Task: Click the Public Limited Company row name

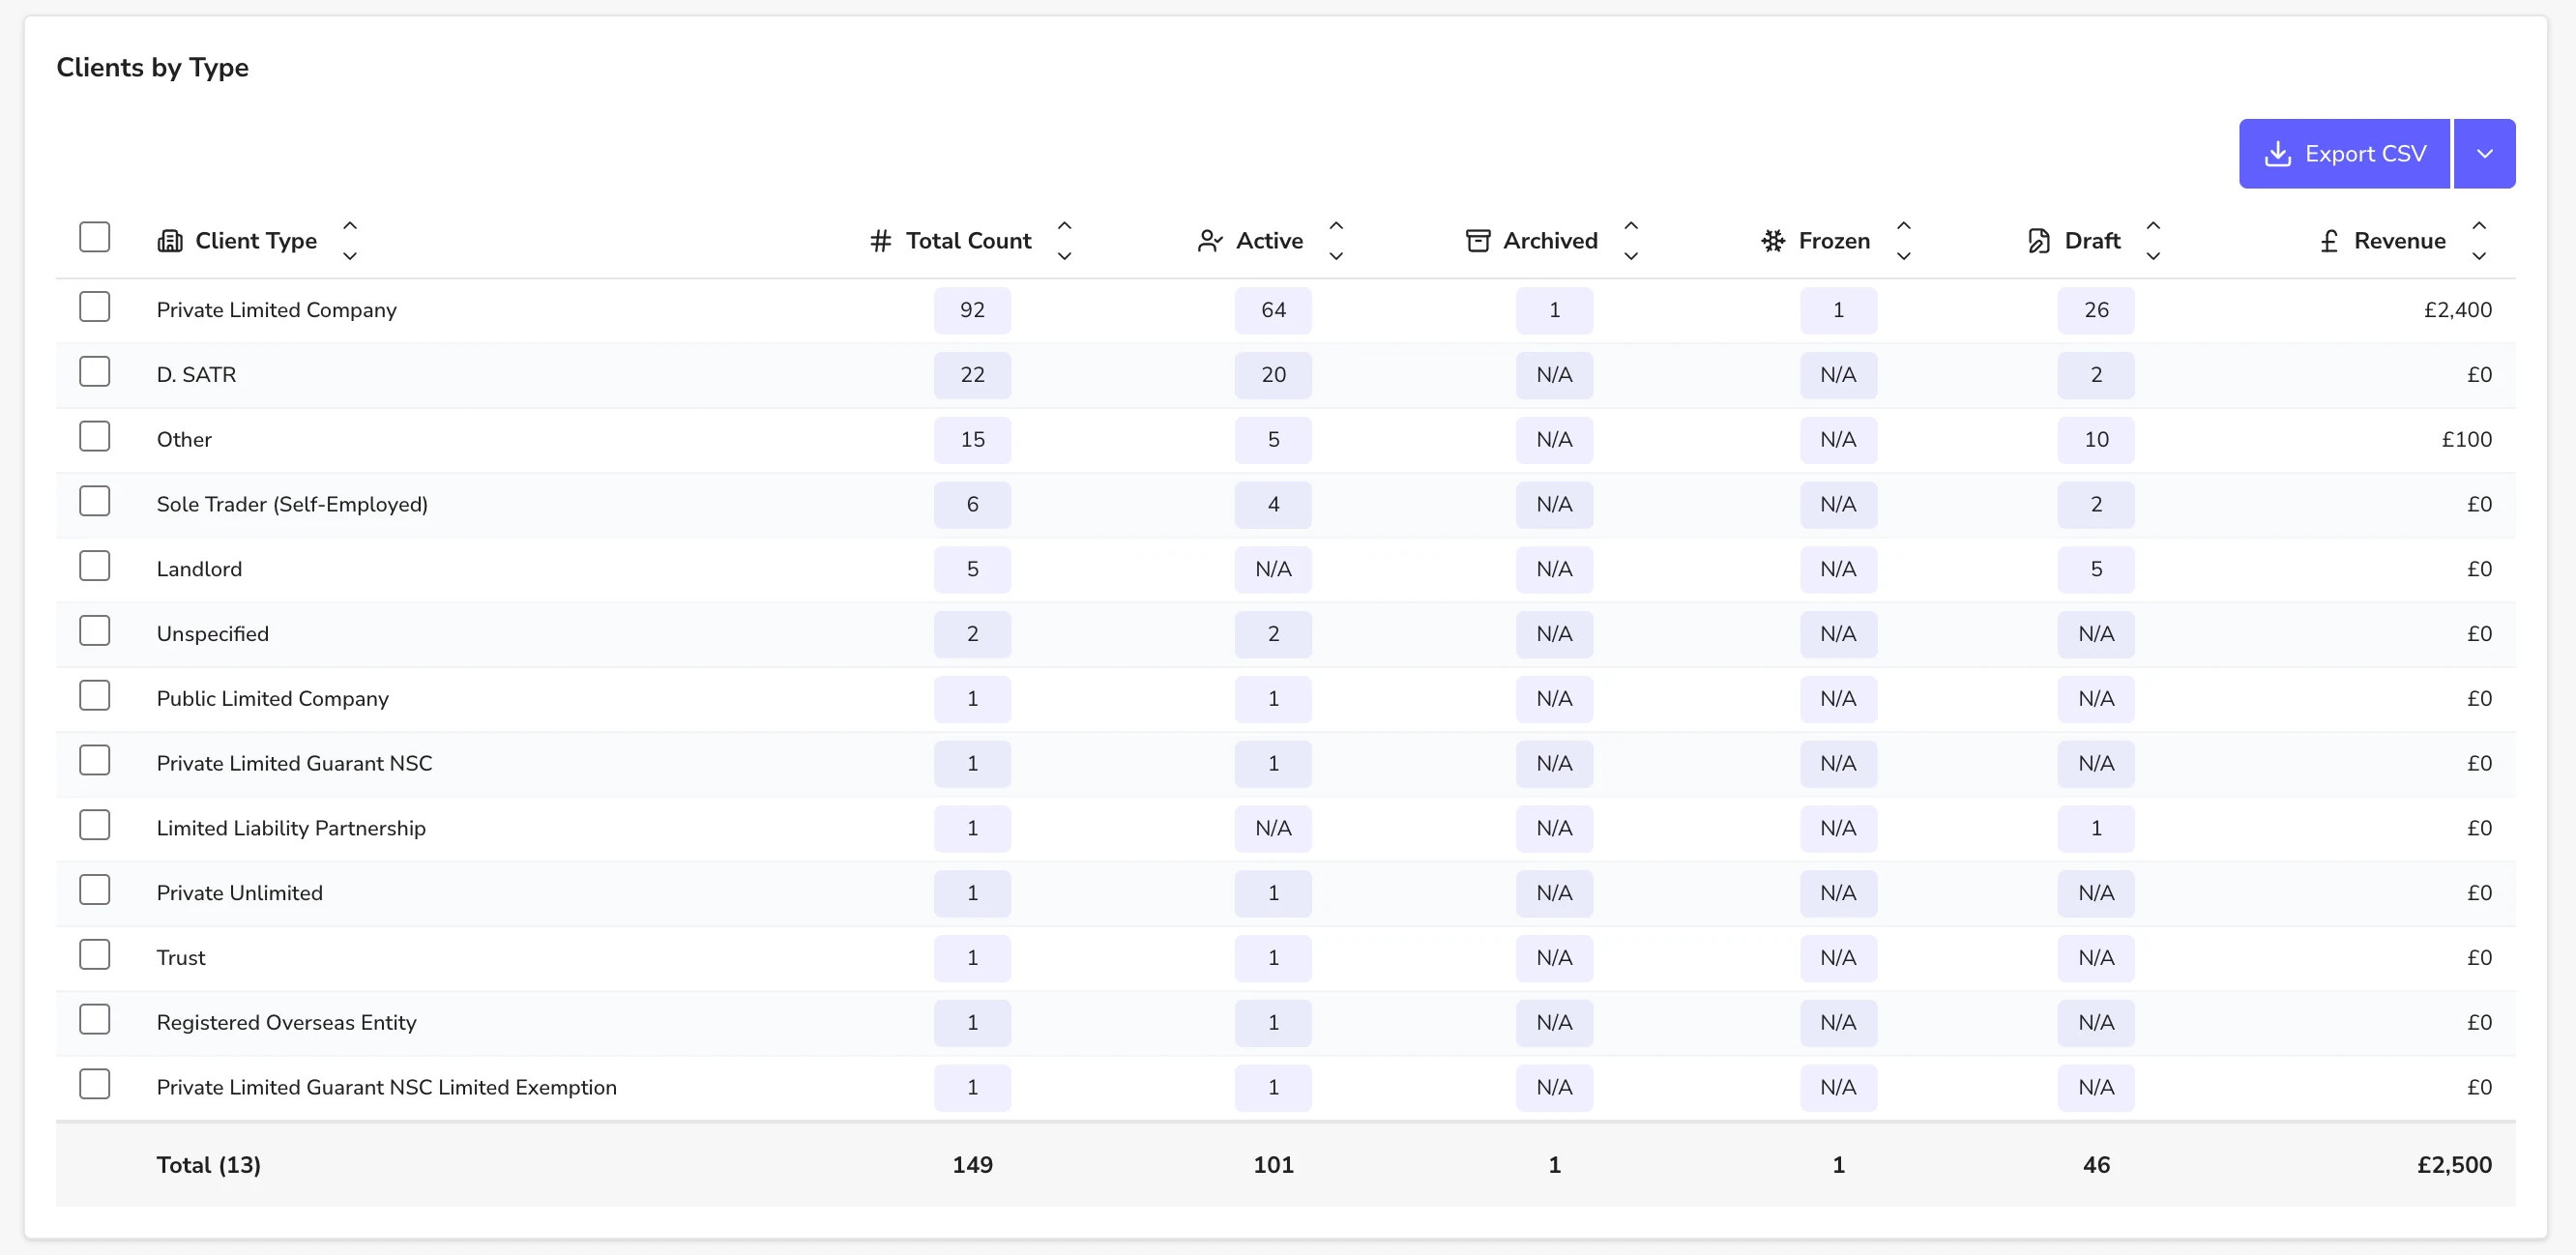Action: point(272,698)
